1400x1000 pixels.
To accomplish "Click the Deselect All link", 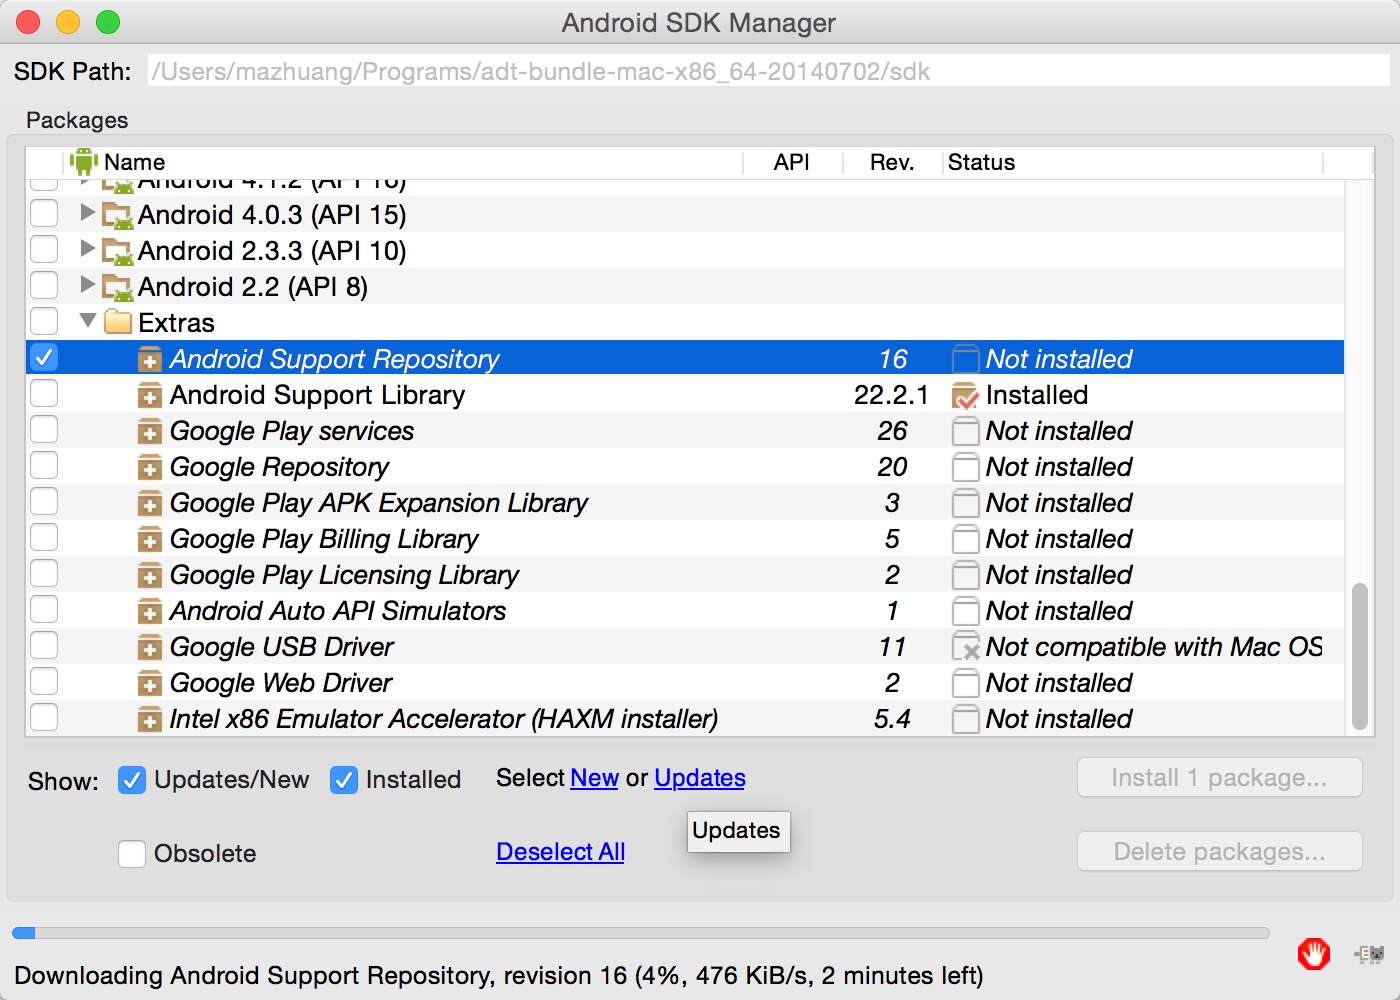I will tap(560, 852).
